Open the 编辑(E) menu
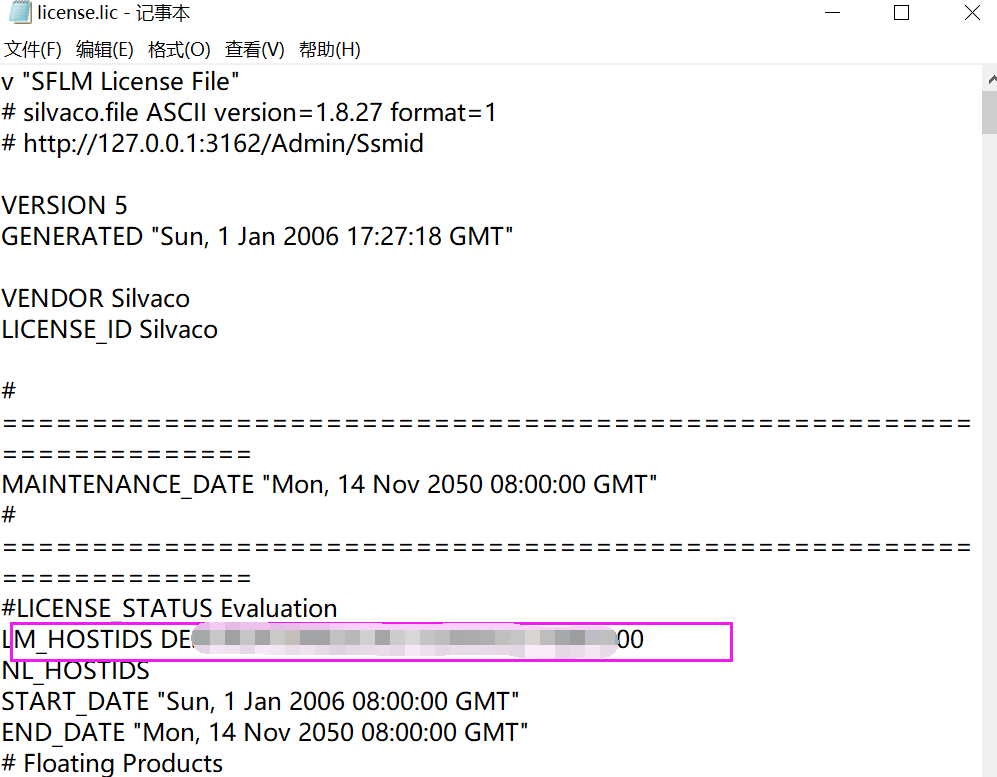997x777 pixels. 105,50
